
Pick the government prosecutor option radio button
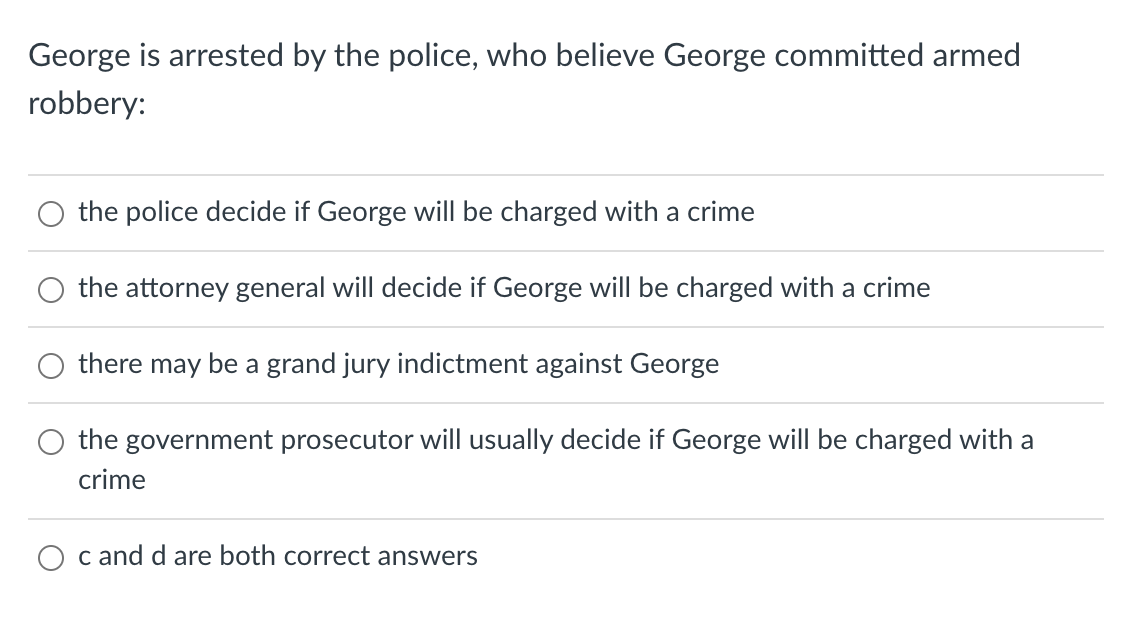(50, 442)
